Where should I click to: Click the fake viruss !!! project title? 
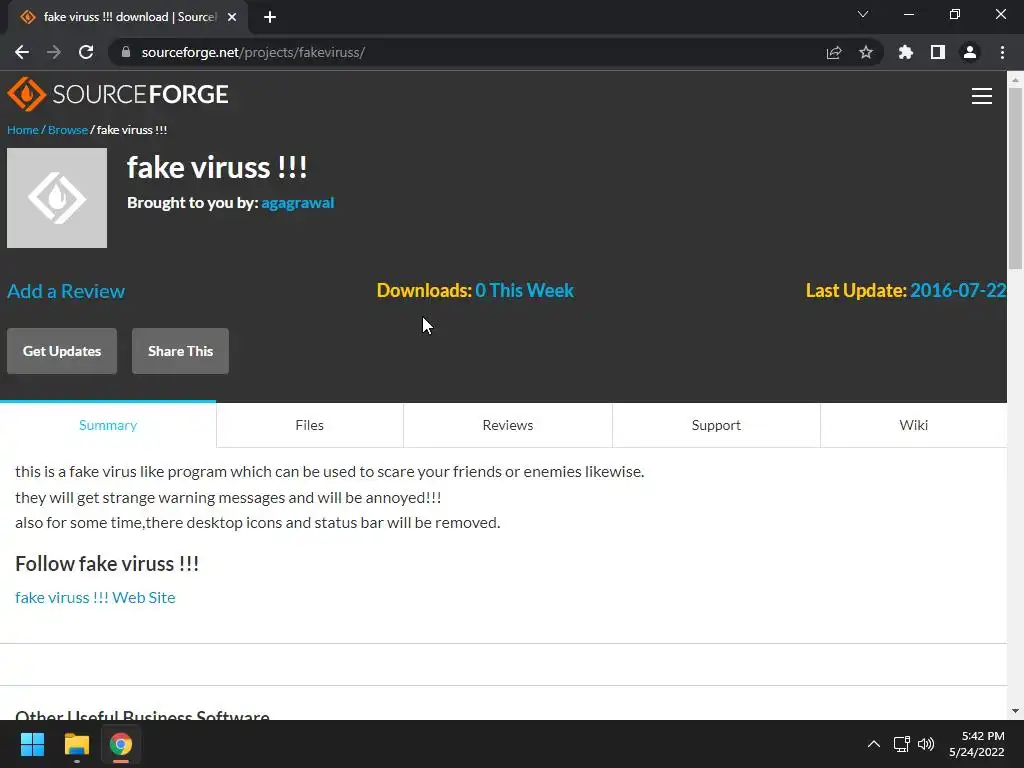(217, 167)
